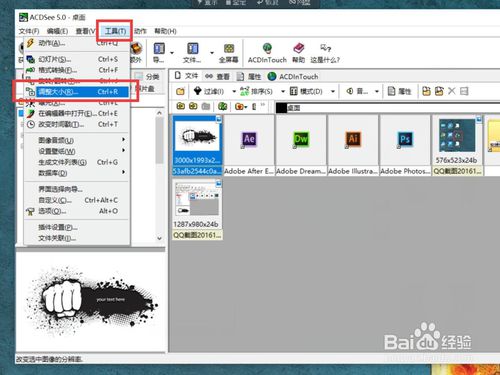Open 选项(O)... options entry

[77, 211]
